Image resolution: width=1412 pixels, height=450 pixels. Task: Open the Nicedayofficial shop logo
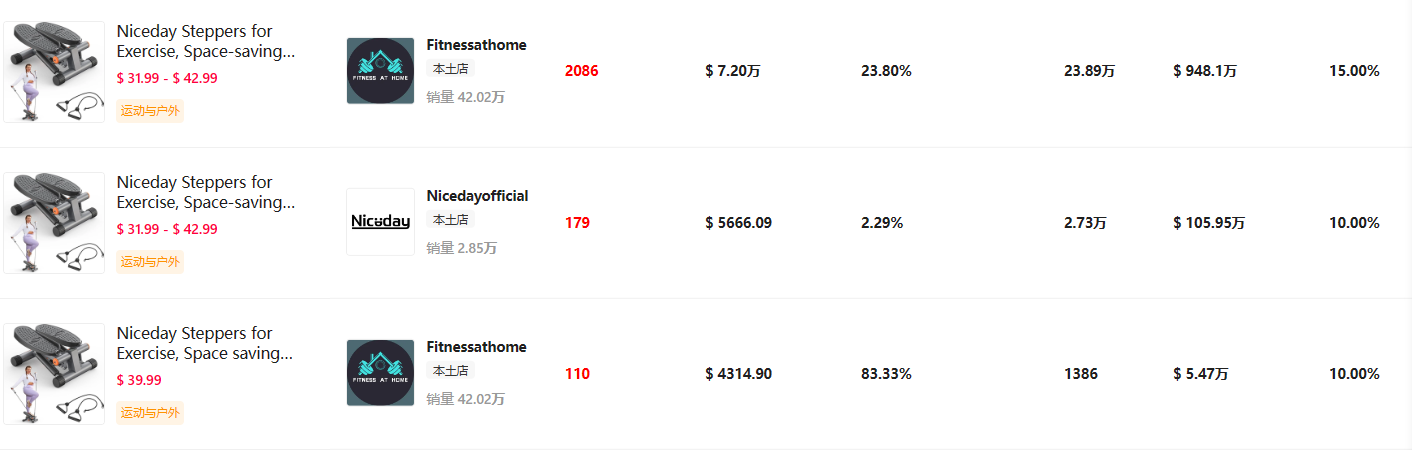click(x=380, y=222)
